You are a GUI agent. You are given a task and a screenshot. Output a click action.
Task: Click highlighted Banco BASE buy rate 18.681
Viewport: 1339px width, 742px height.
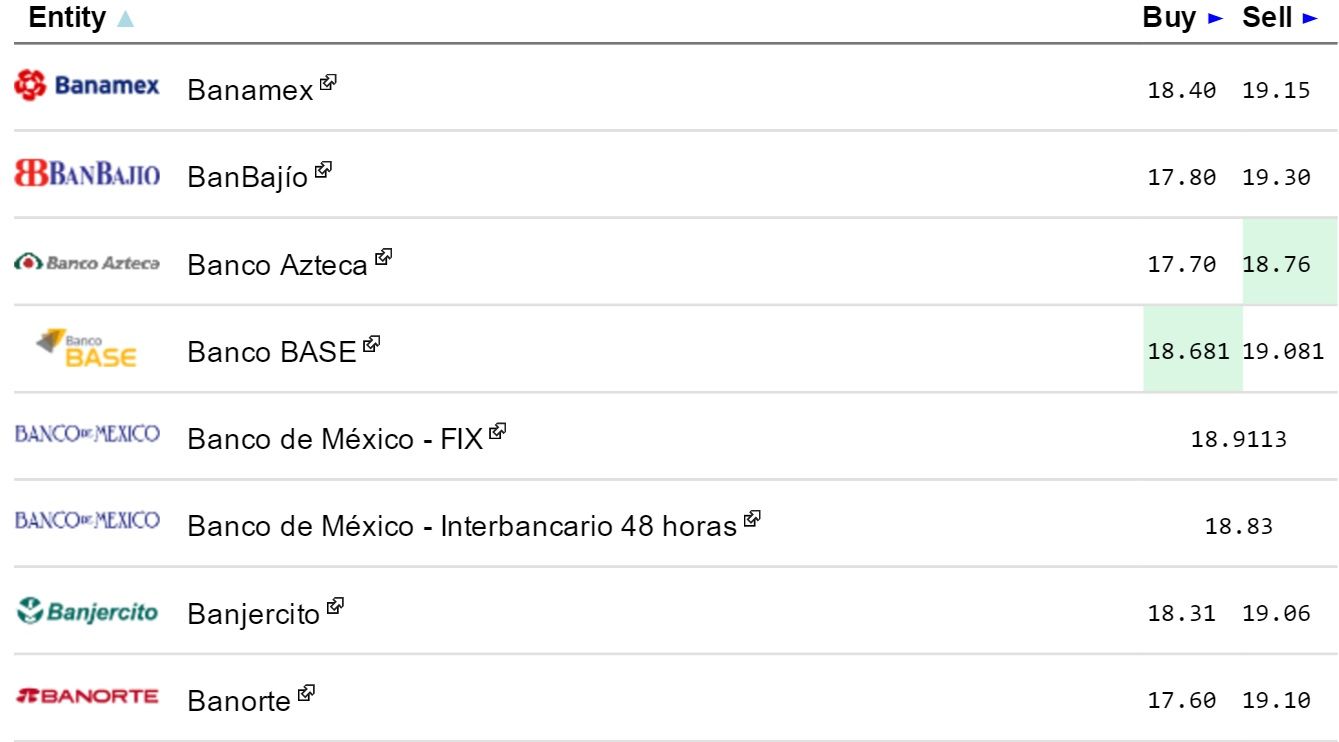coord(1188,352)
